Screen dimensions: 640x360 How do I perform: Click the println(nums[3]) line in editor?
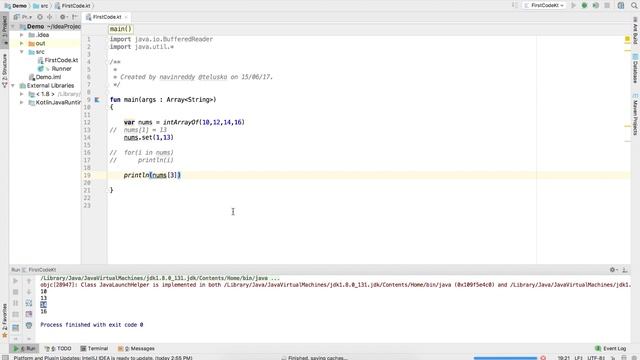click(152, 175)
